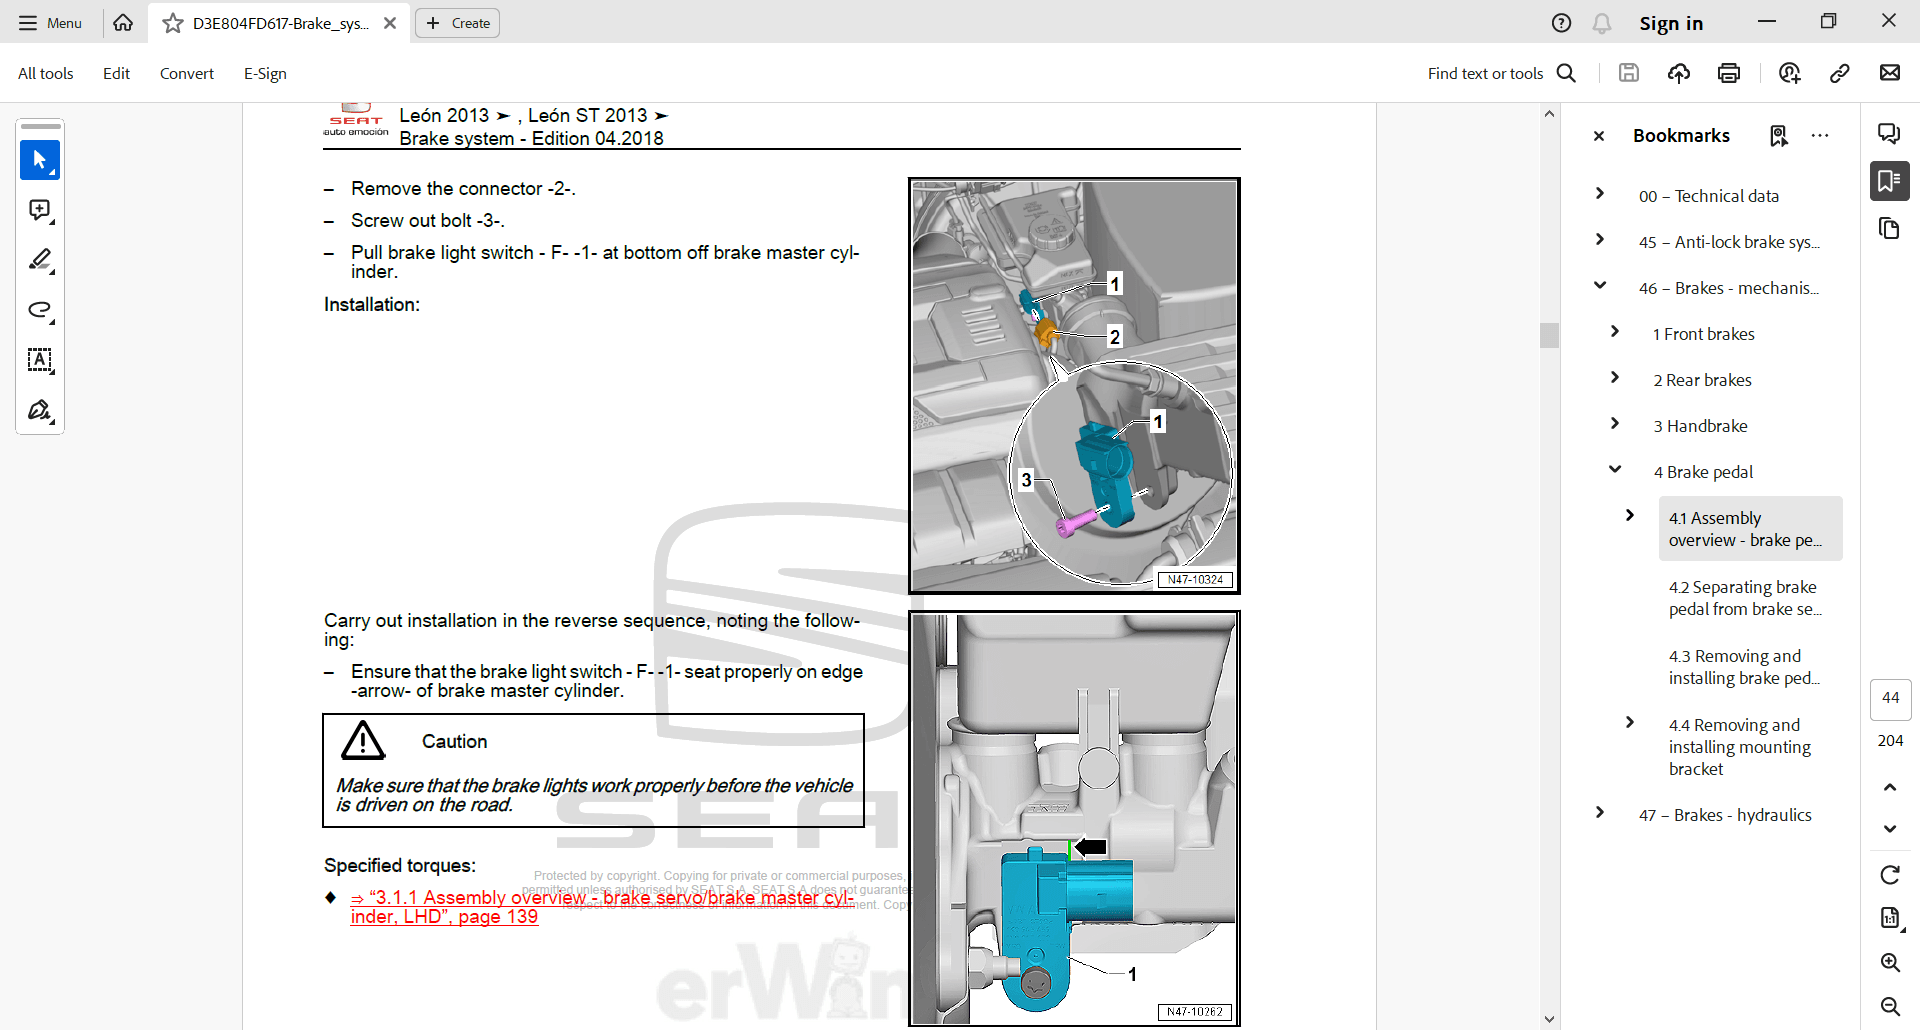Click the print icon
This screenshot has width=1920, height=1030.
tap(1729, 73)
